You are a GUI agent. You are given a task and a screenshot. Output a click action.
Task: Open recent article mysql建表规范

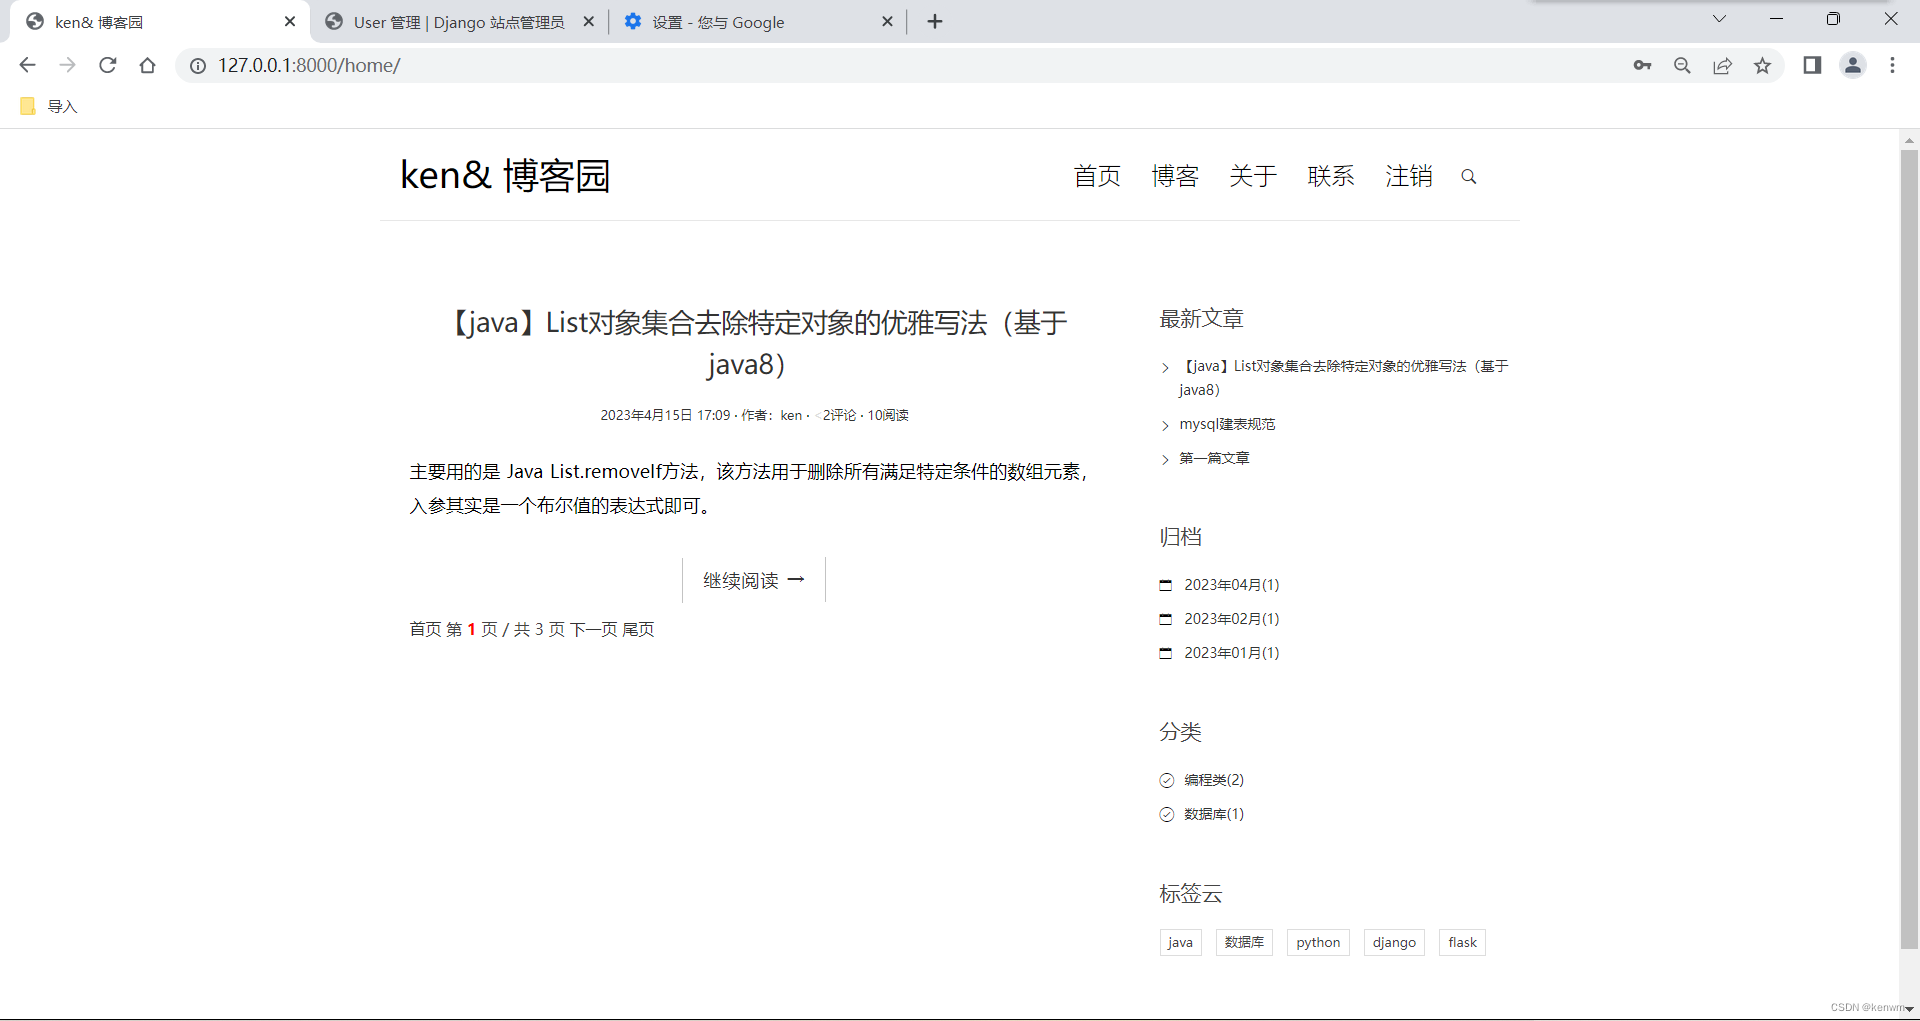coord(1227,424)
